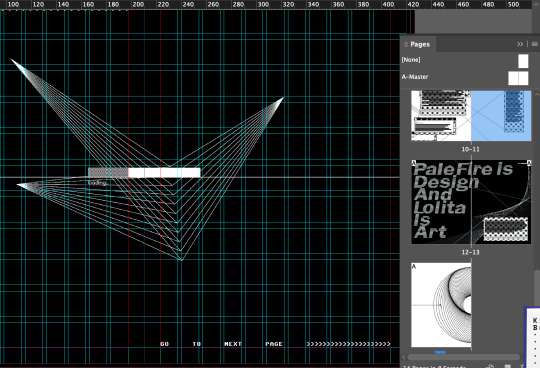Select the 12–13 spread label
This screenshot has width=540, height=368.
(x=470, y=252)
